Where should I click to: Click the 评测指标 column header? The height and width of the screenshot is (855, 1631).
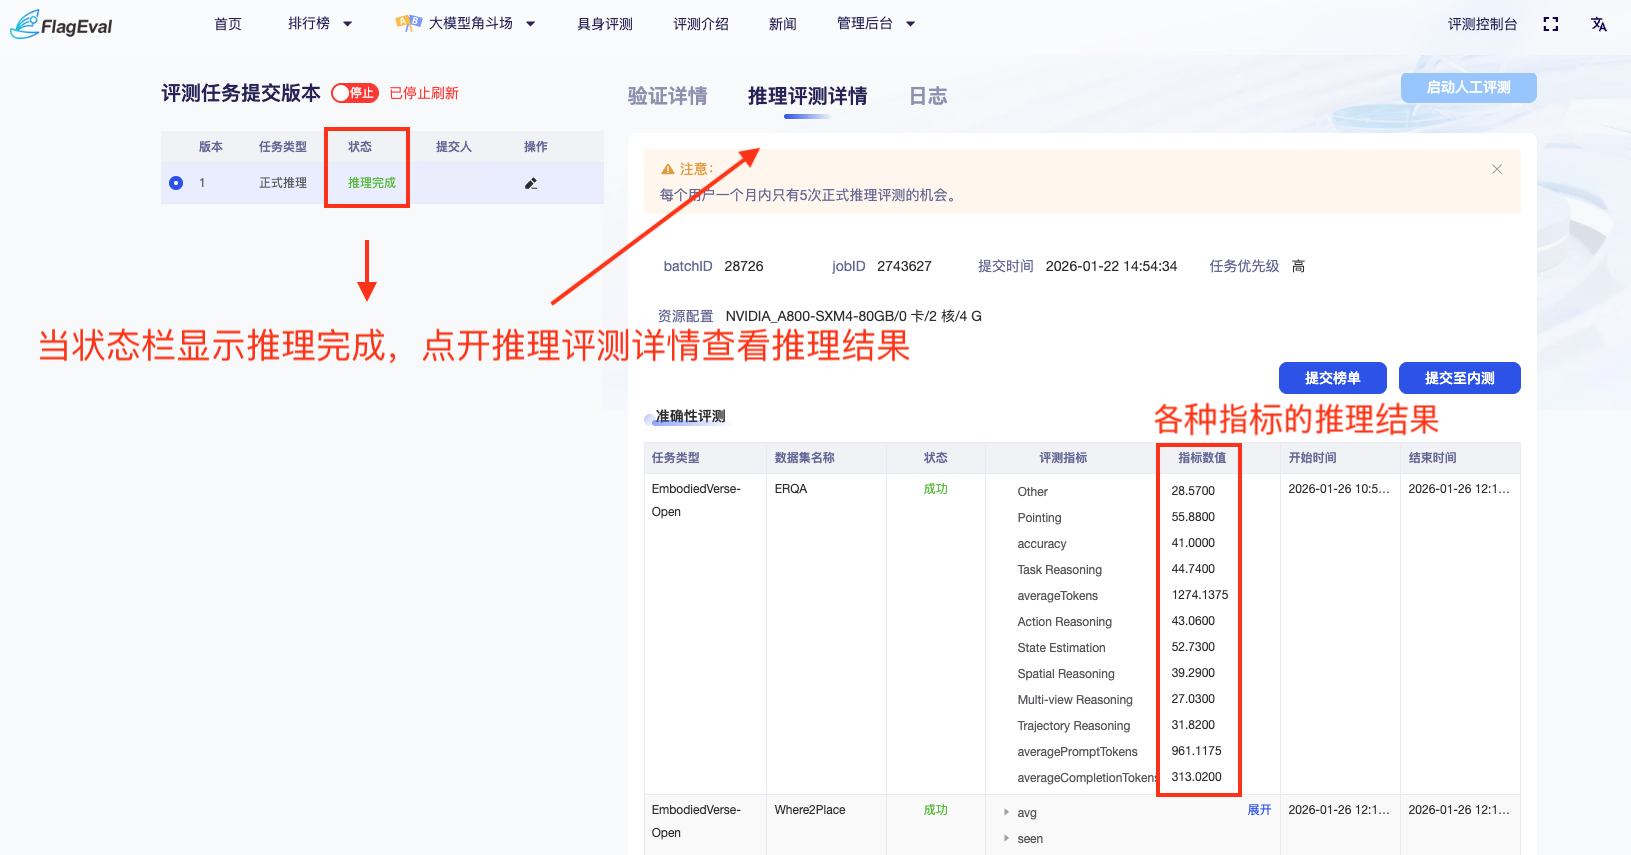1063,458
